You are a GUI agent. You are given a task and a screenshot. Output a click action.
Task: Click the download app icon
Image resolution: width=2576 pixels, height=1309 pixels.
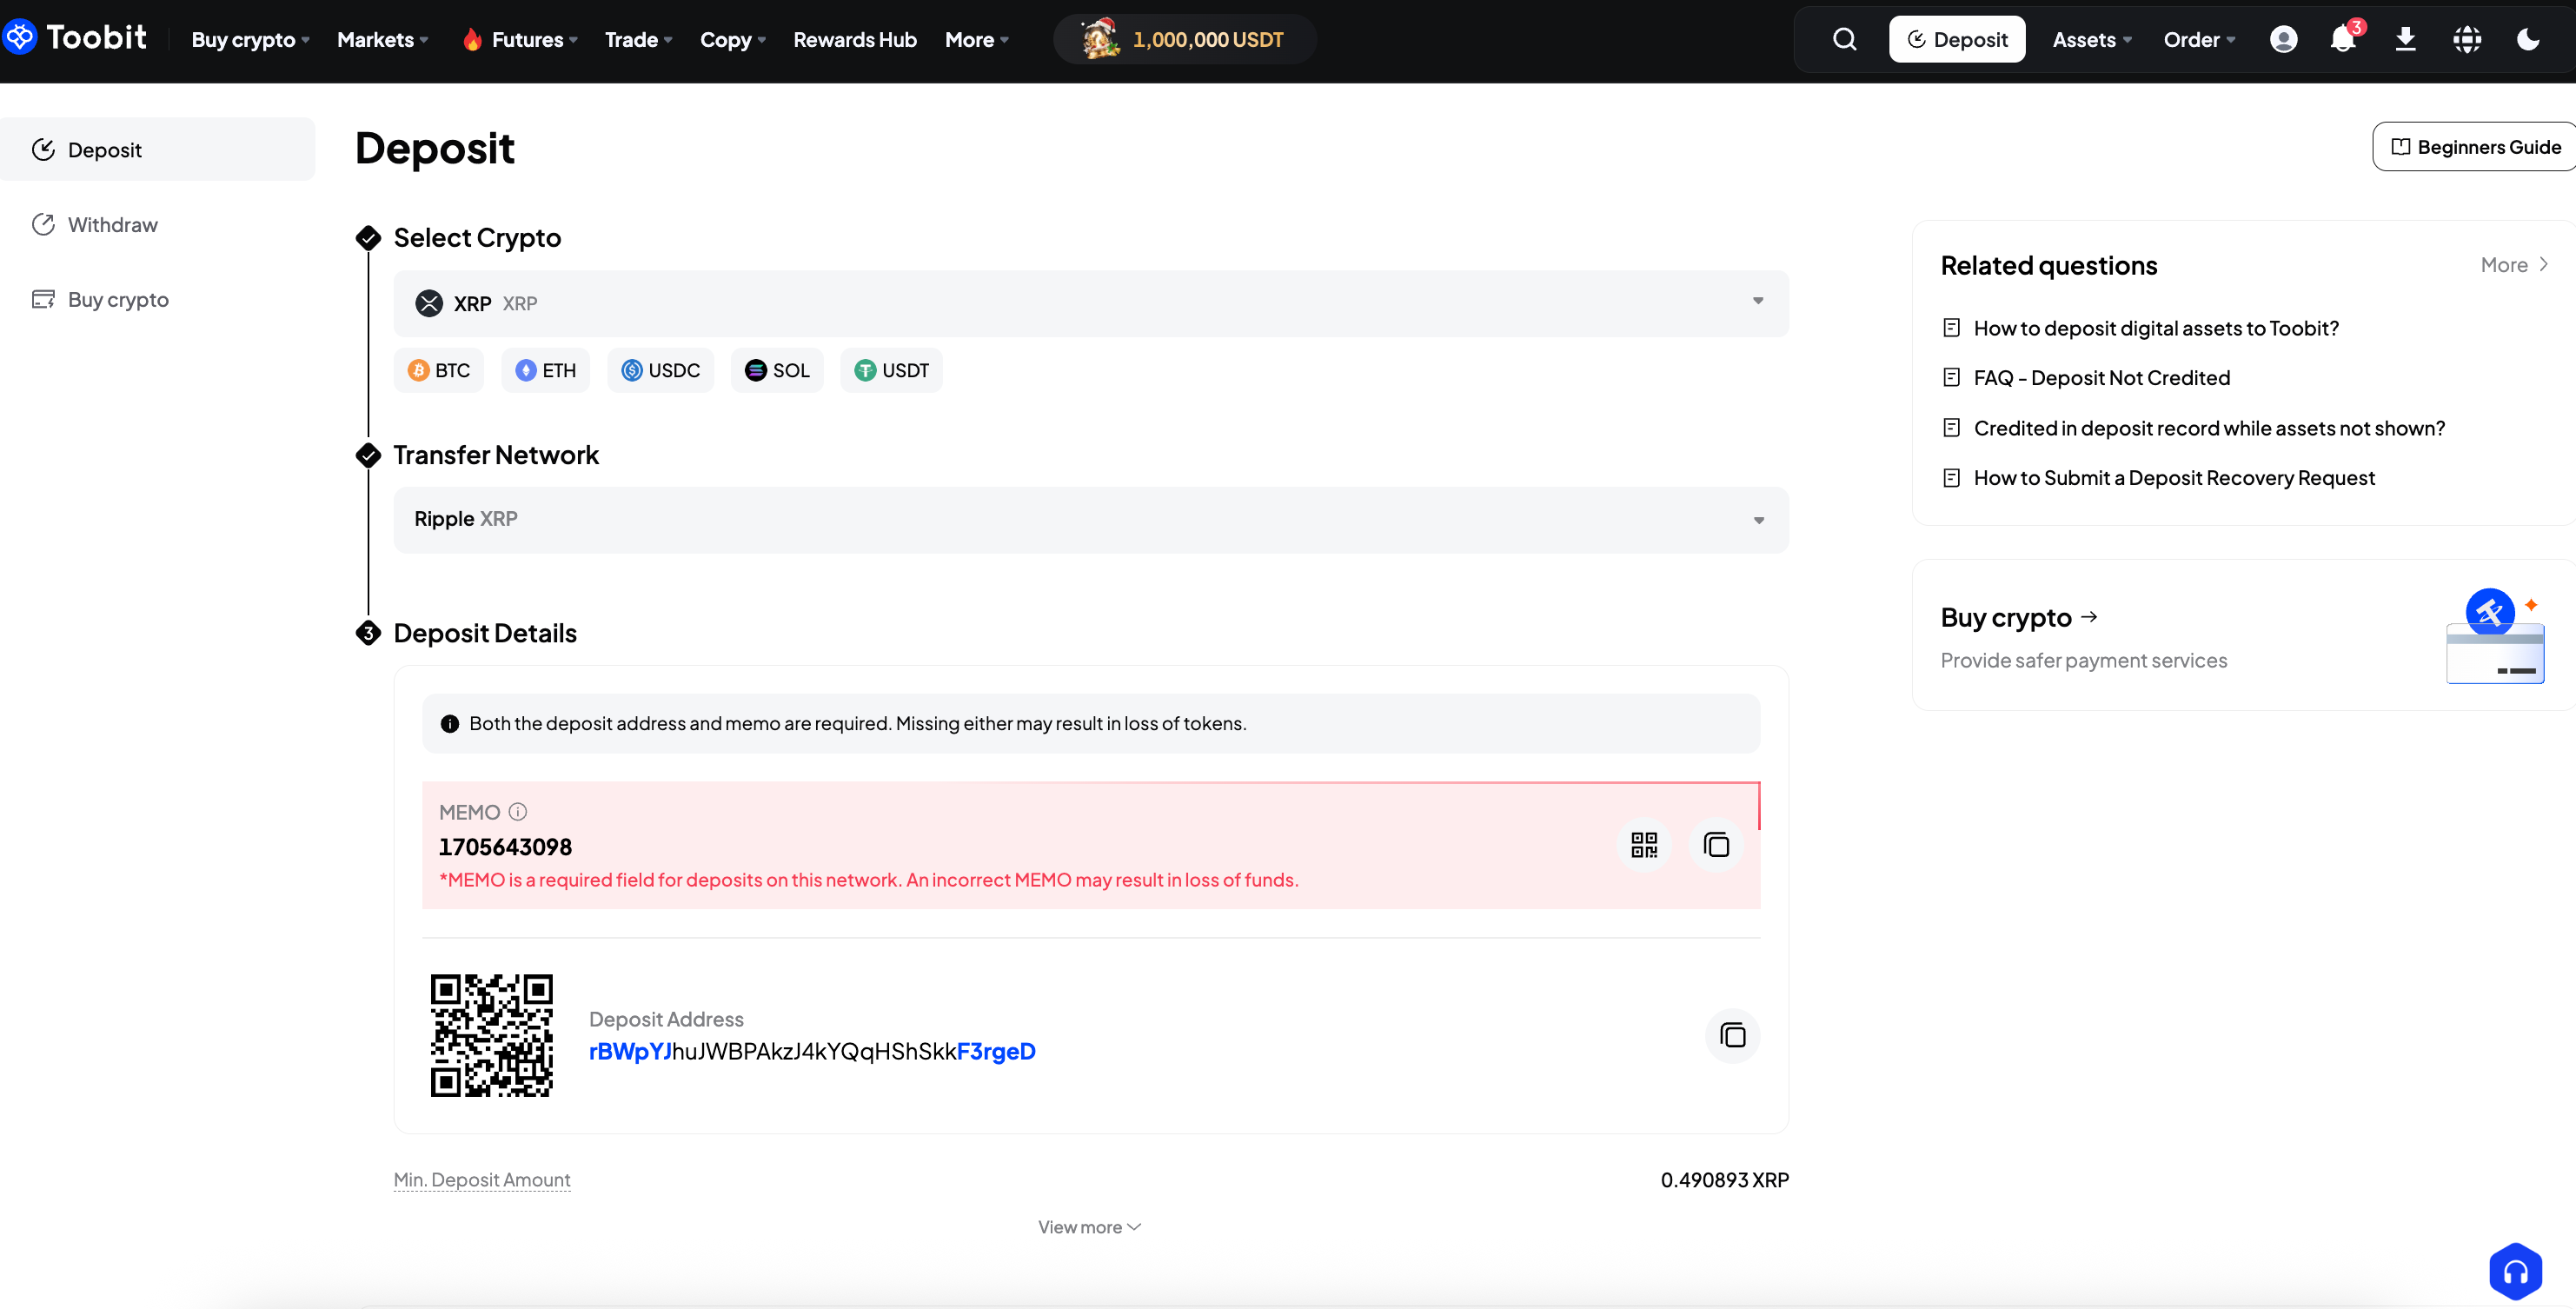[x=2405, y=39]
